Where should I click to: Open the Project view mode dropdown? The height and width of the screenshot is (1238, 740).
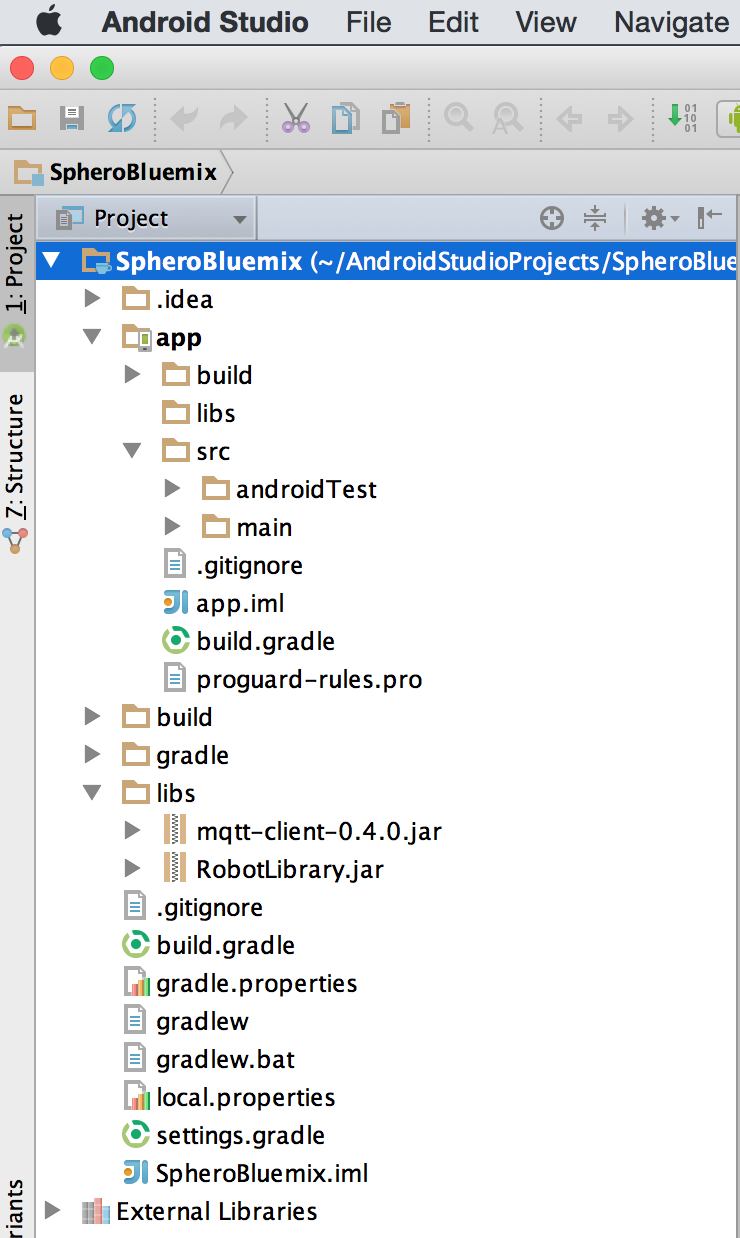click(148, 218)
